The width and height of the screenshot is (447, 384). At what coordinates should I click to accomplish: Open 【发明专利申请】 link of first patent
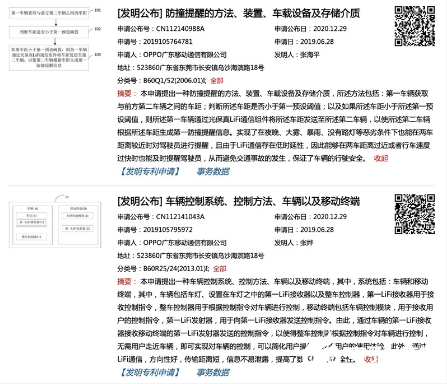(x=150, y=171)
